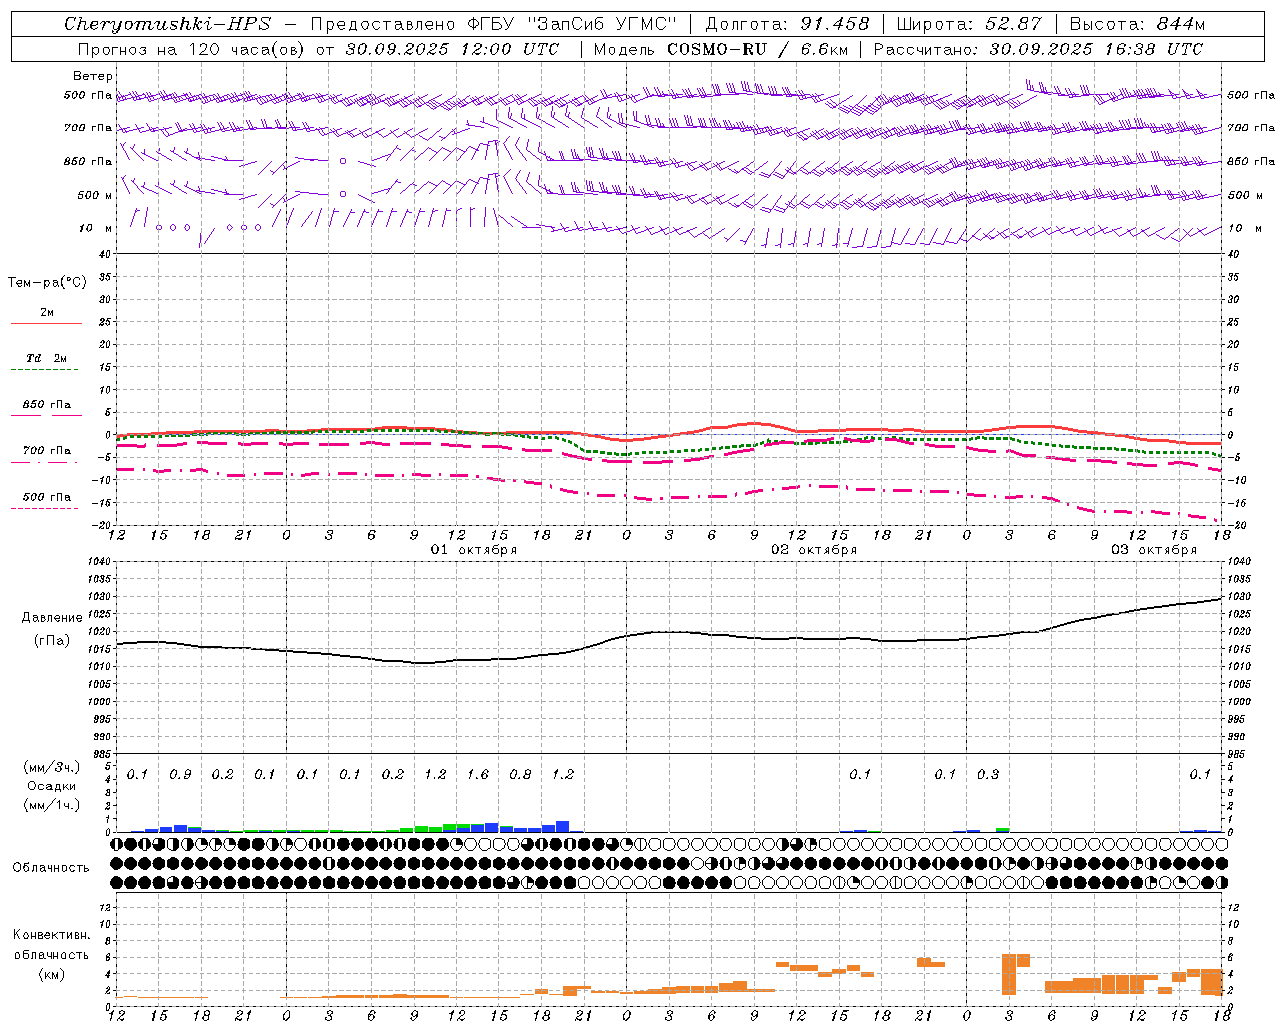Click the Ветер wind section label
This screenshot has width=1280, height=1024.
point(93,76)
